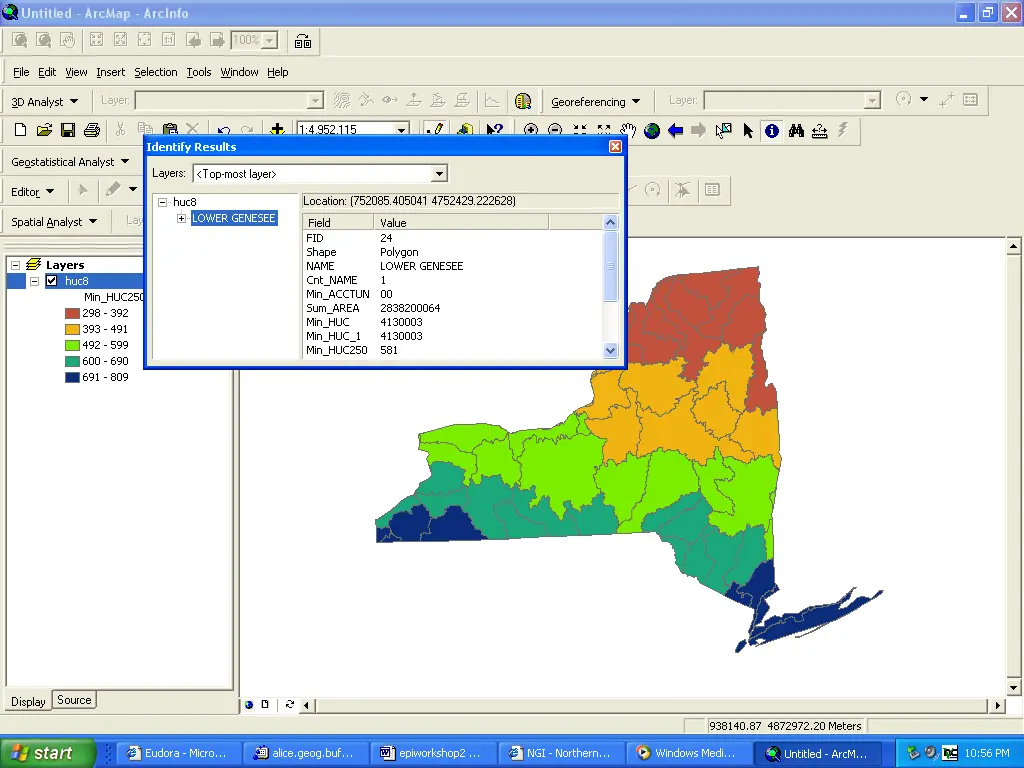This screenshot has height=768, width=1024.
Task: Open map scale dropdown 1:4,952,115
Action: click(402, 129)
